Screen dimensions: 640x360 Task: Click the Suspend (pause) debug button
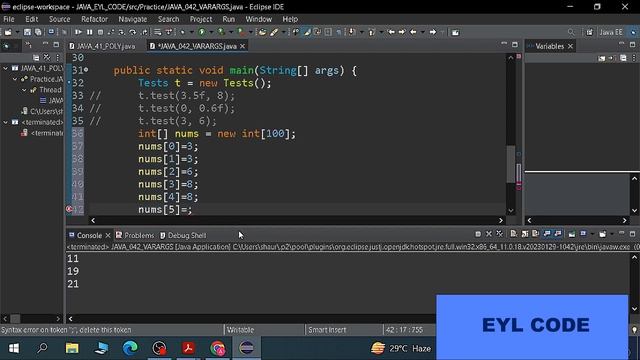coord(89,32)
